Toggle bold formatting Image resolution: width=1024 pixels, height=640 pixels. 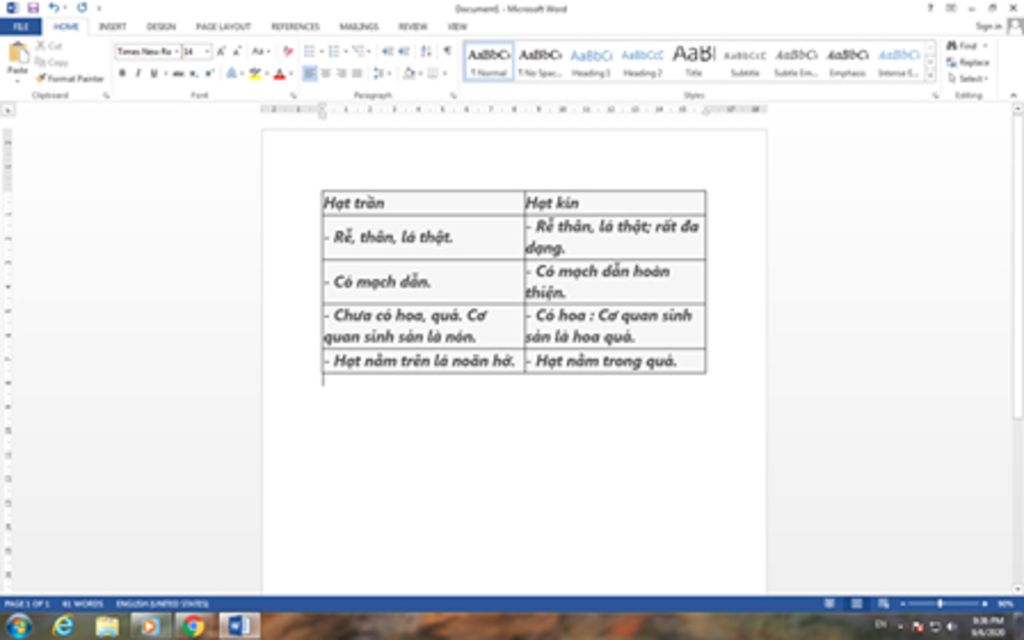click(x=122, y=74)
